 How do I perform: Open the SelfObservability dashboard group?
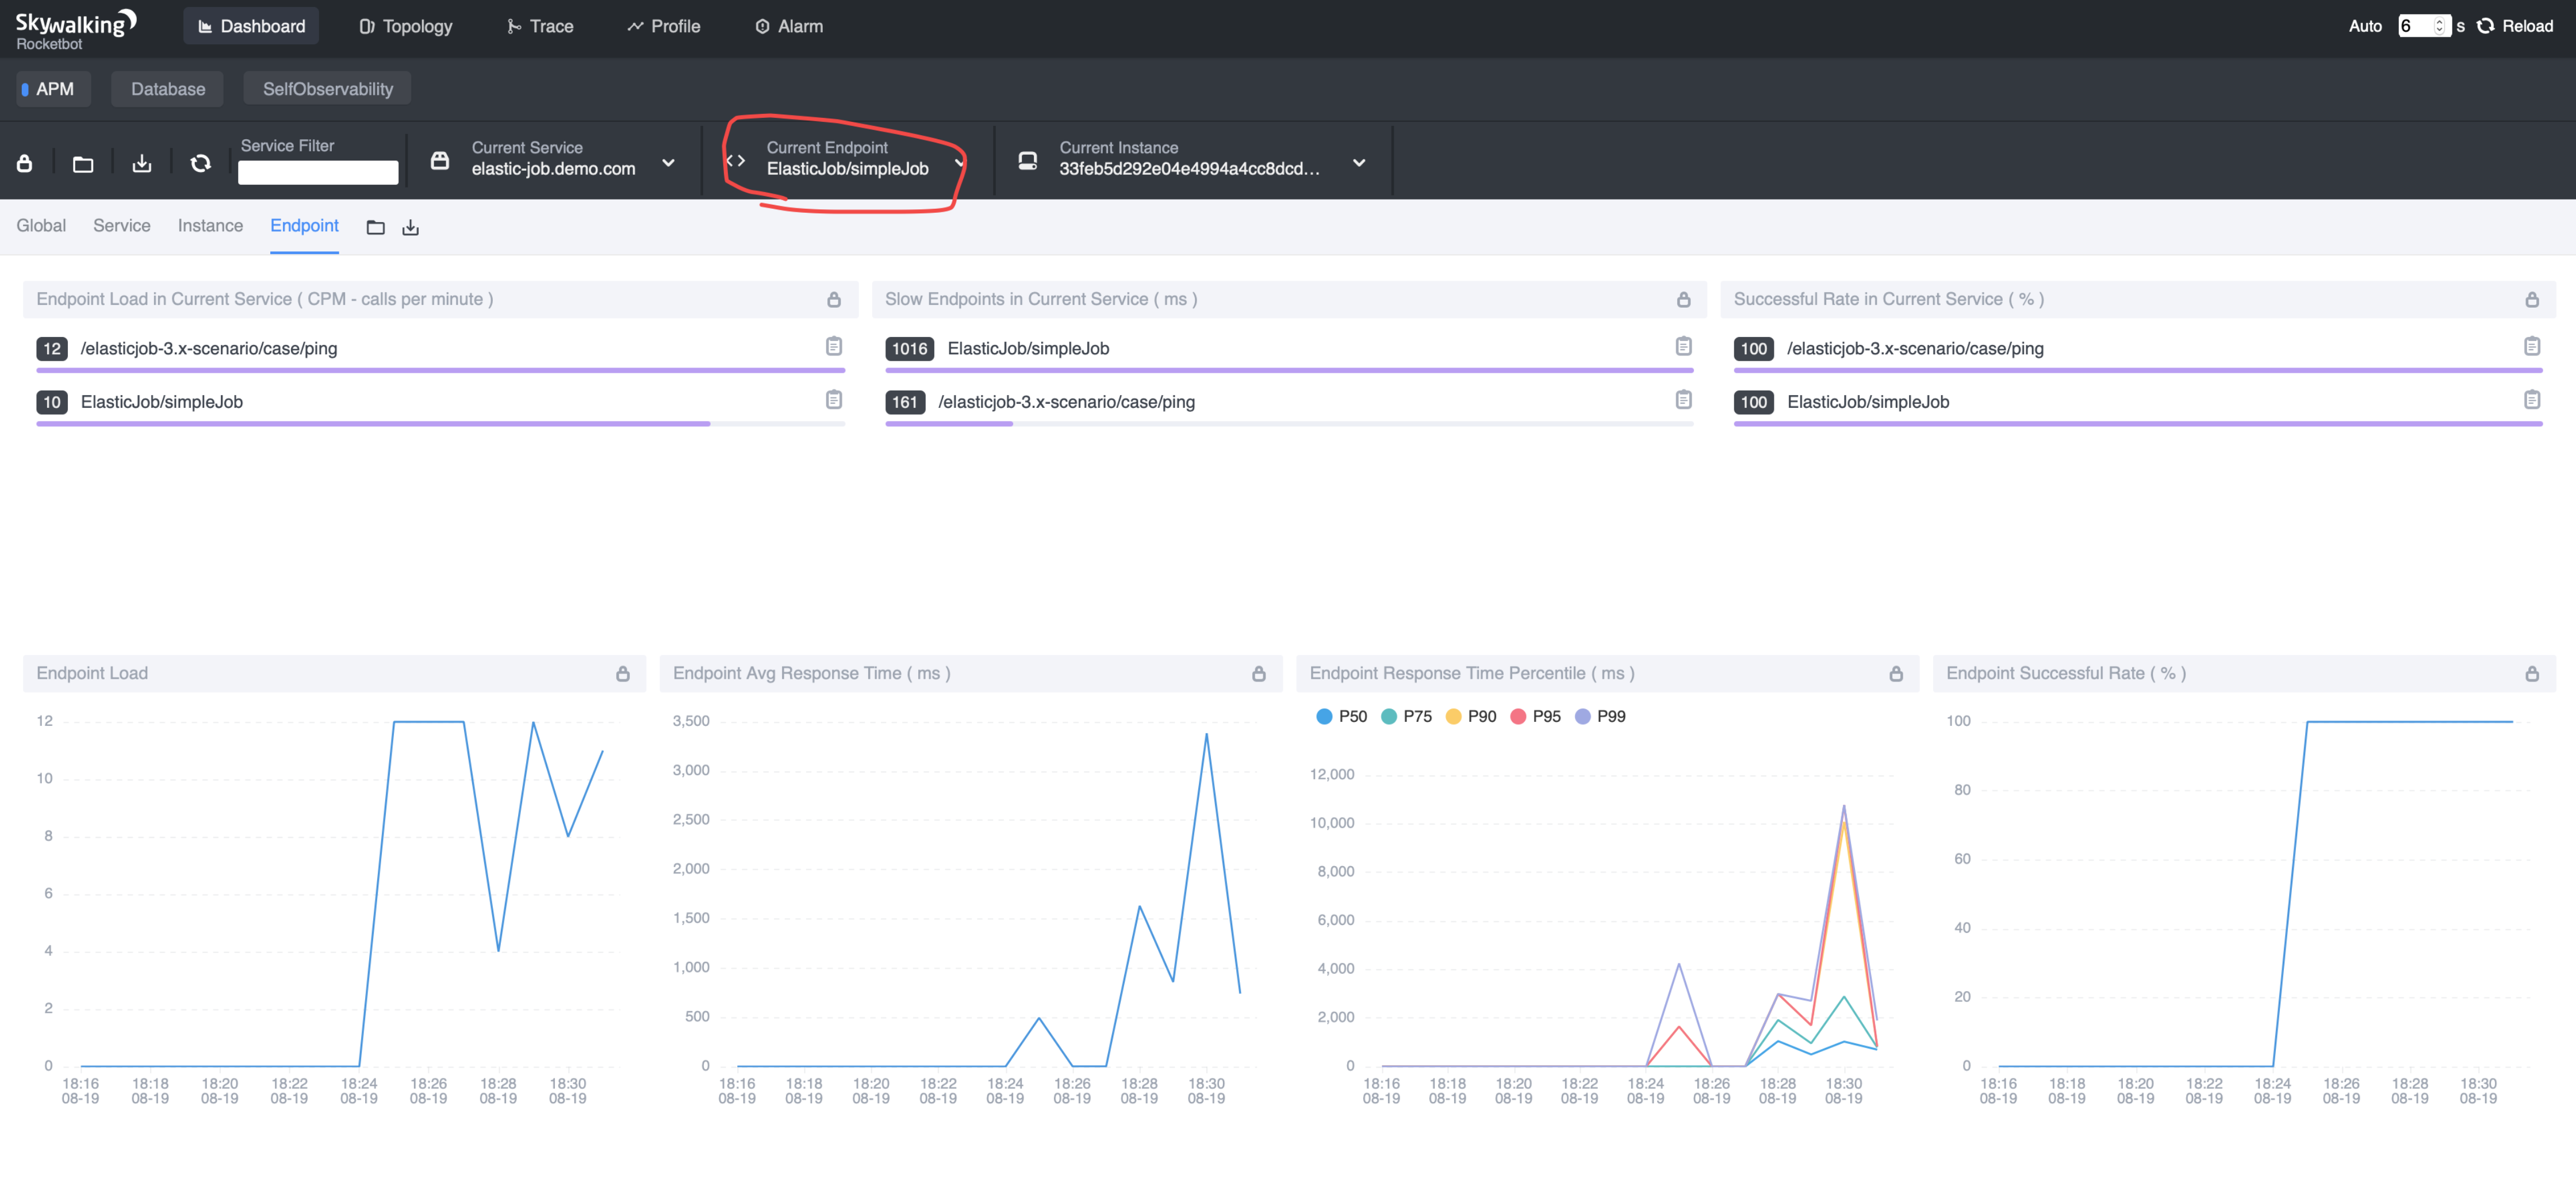(327, 89)
